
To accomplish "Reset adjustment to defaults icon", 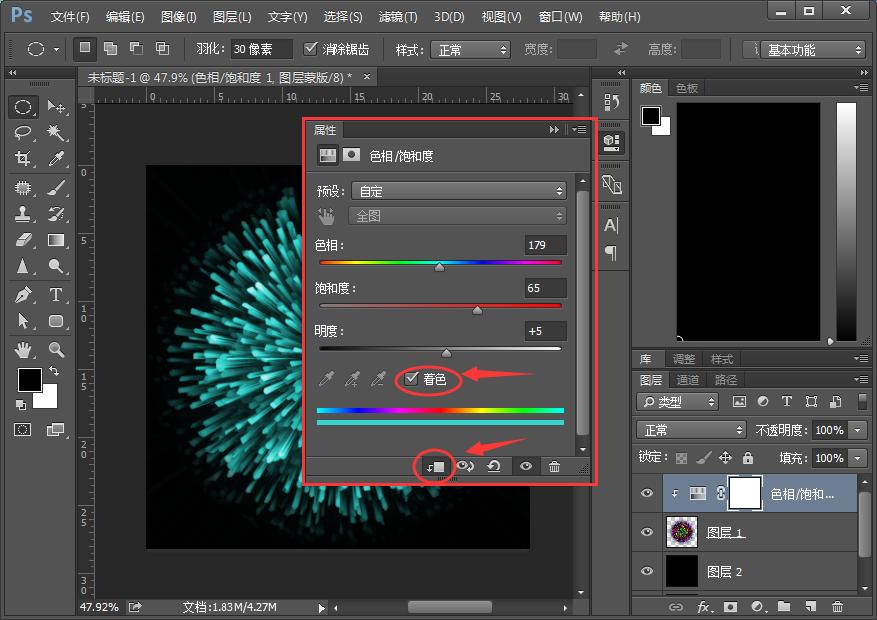I will click(494, 466).
